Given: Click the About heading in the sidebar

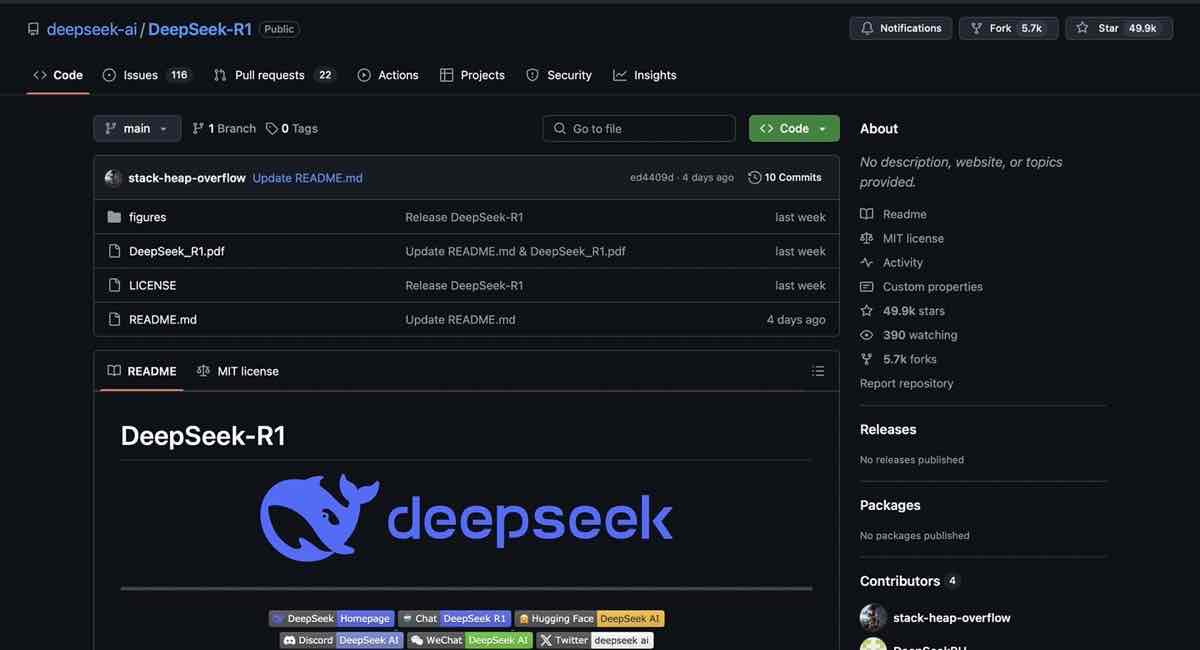Looking at the screenshot, I should 879,129.
